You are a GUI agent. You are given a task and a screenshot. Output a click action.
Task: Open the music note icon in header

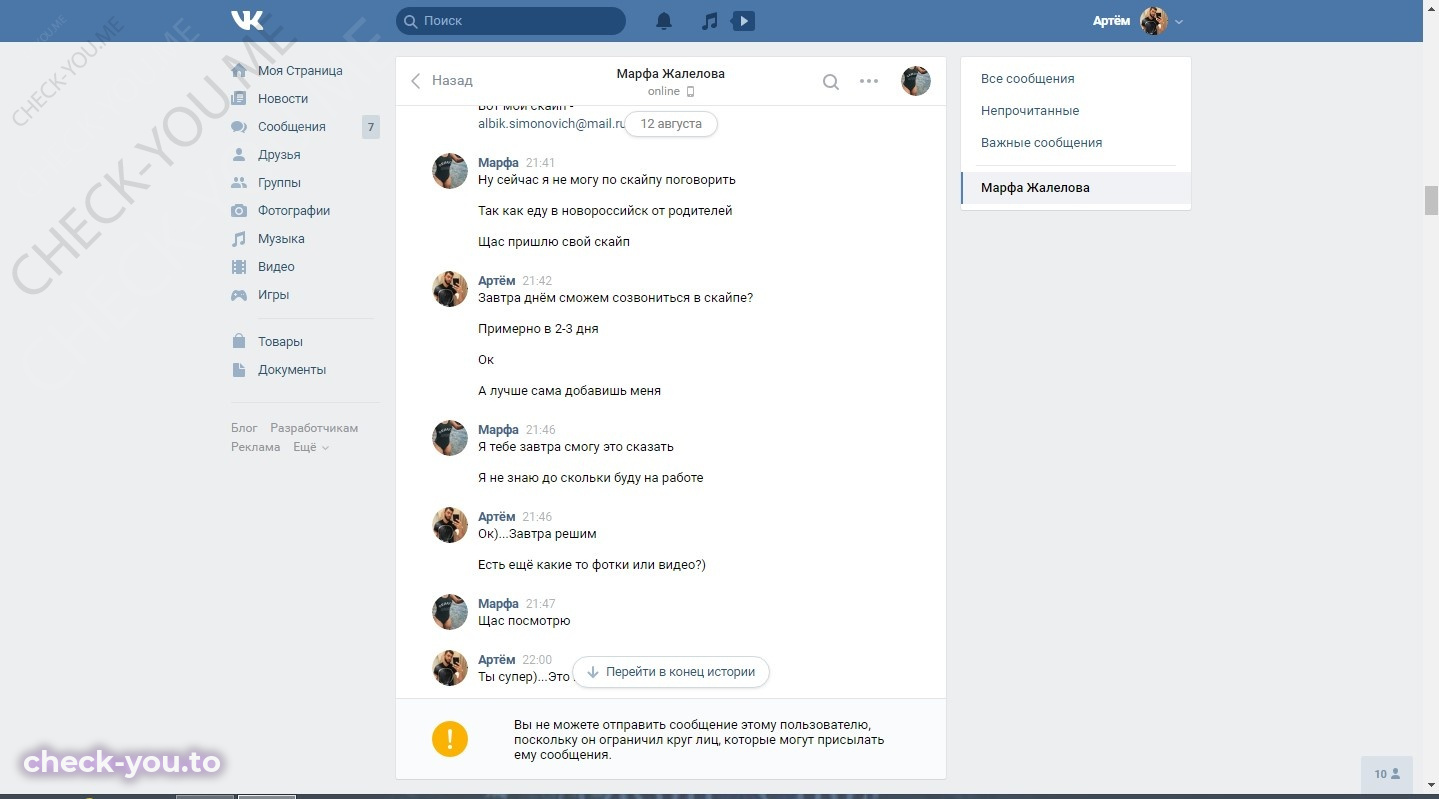(x=710, y=21)
